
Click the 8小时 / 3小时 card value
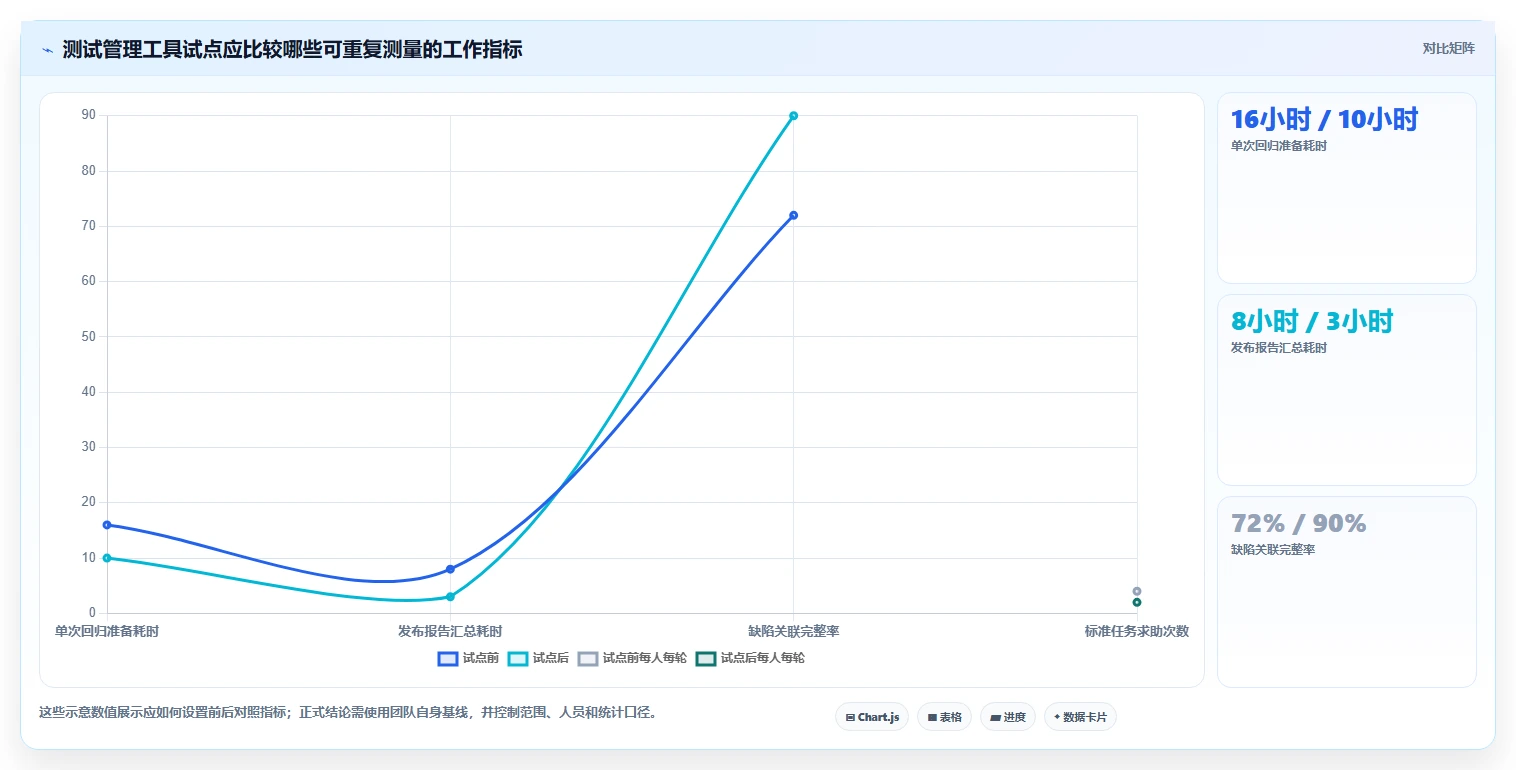pos(1311,322)
